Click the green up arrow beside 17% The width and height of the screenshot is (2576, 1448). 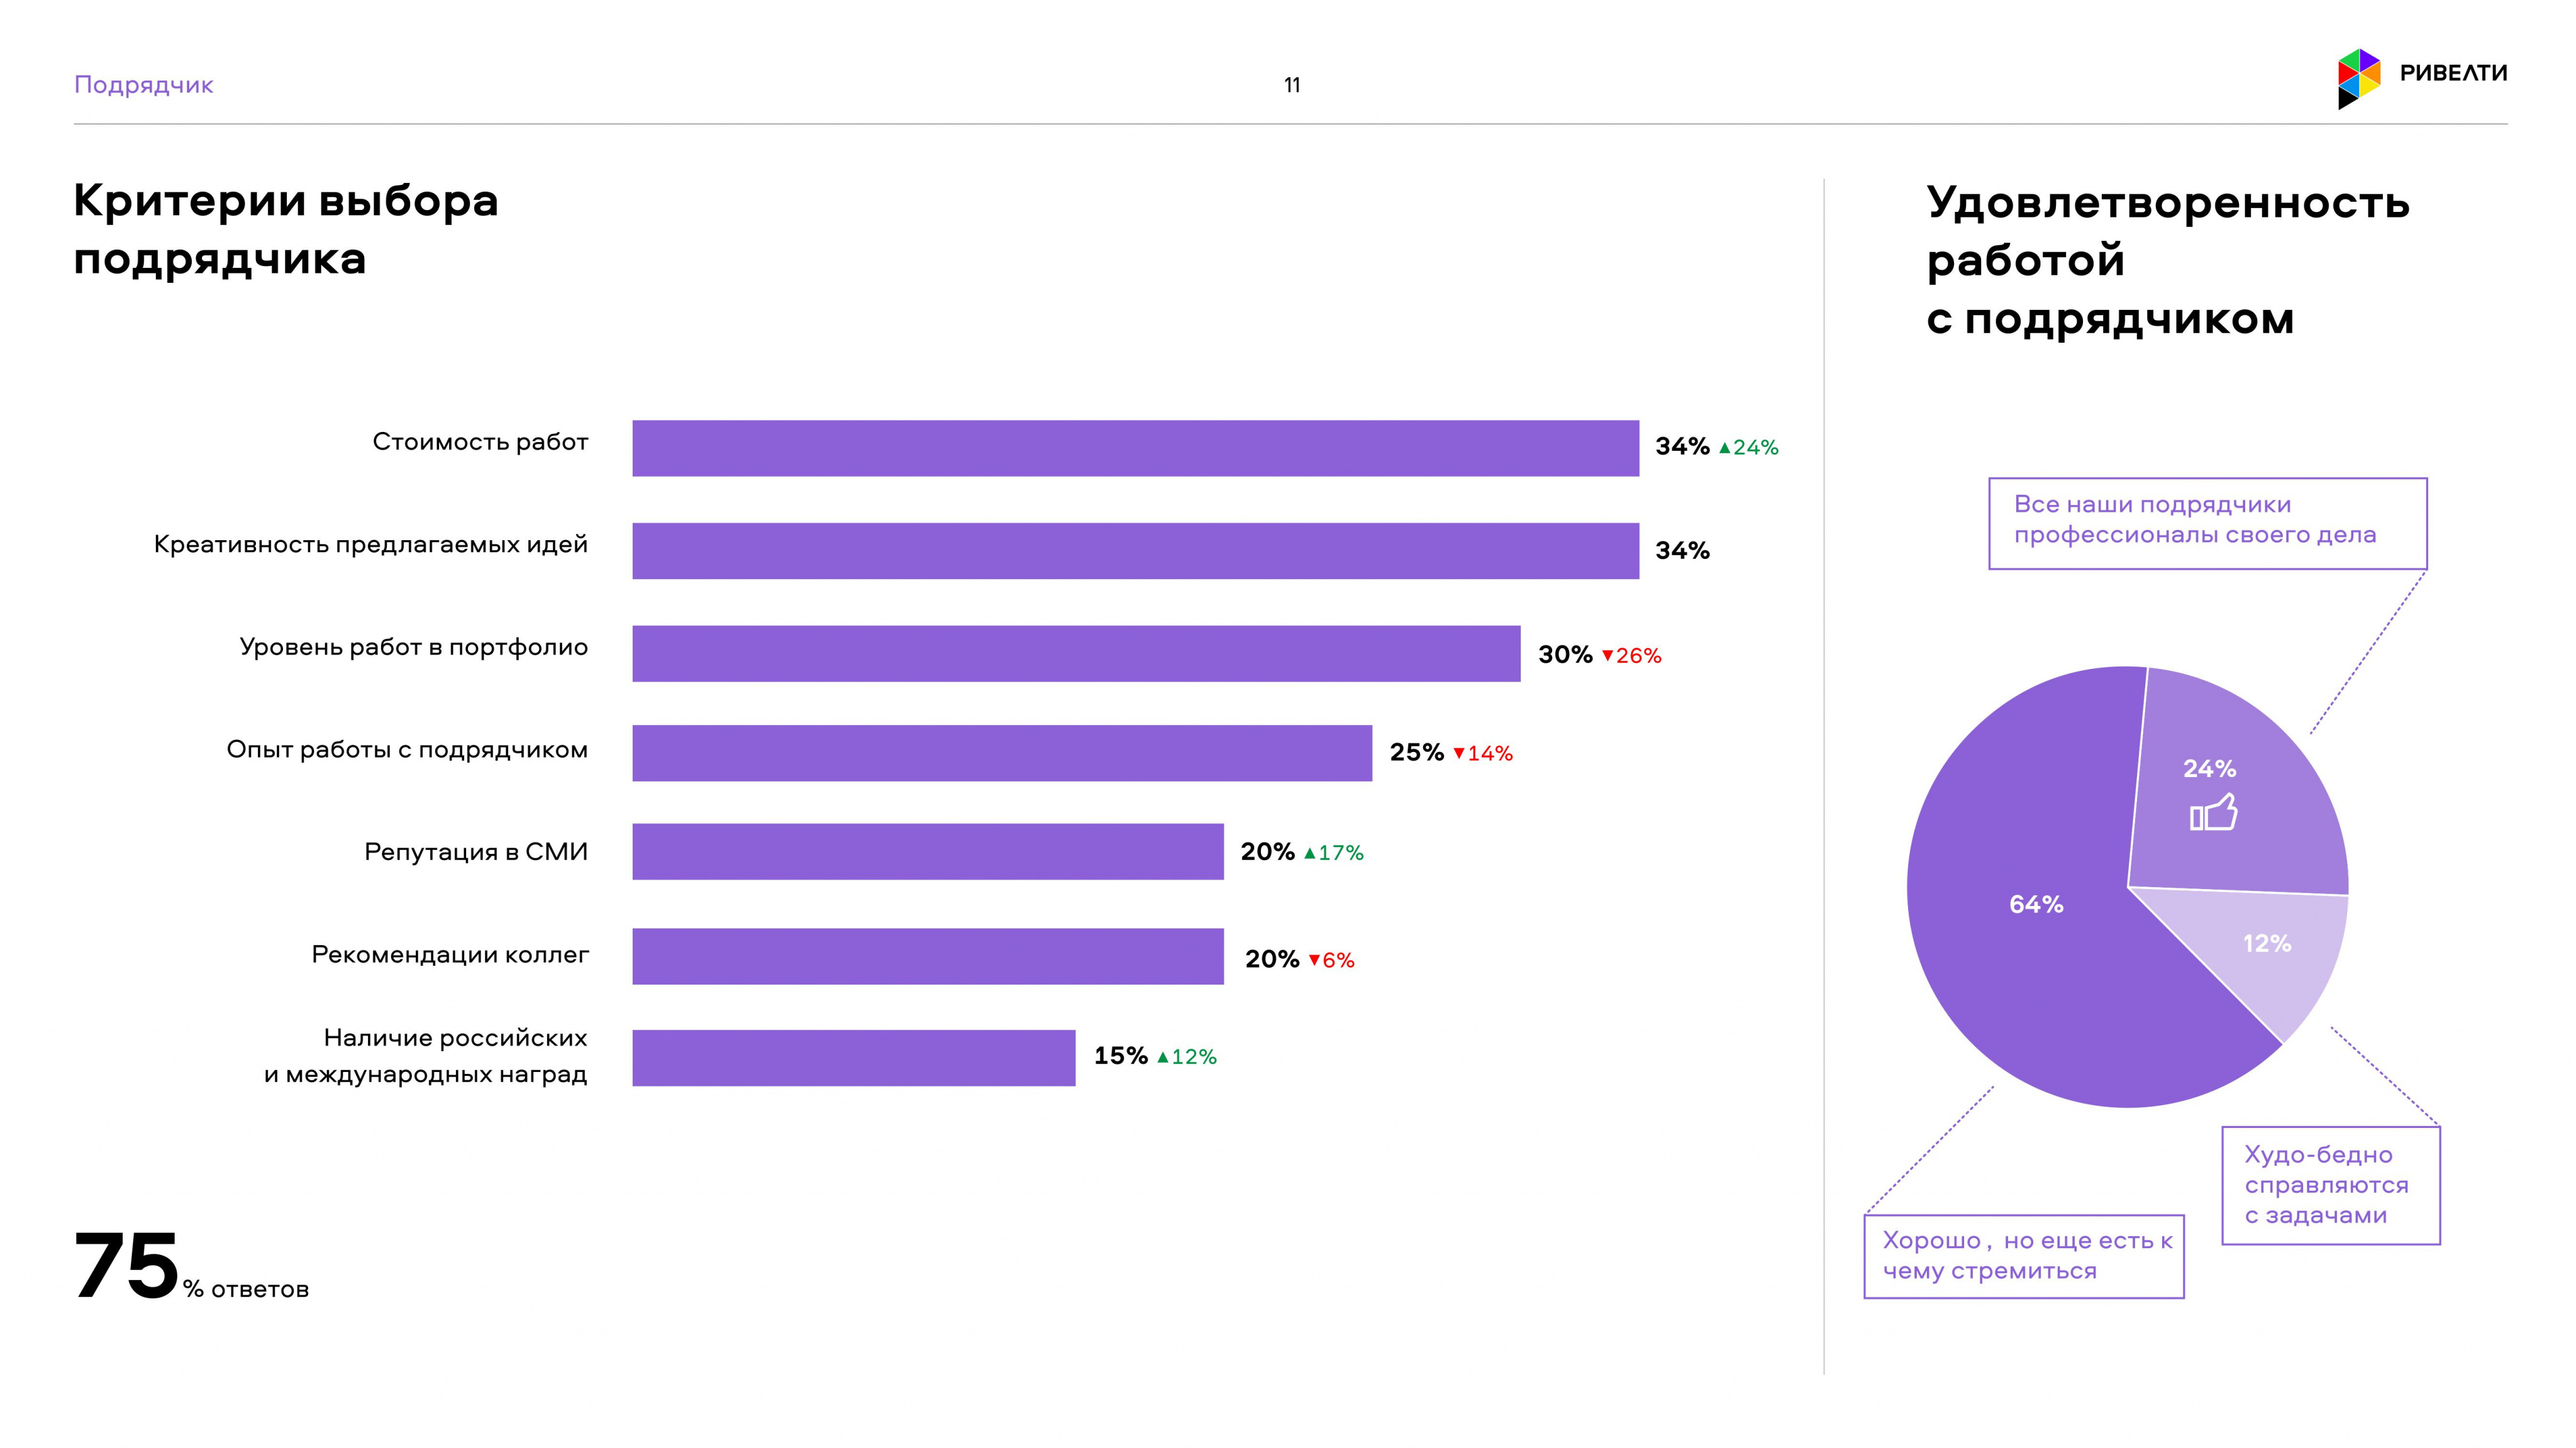click(1310, 853)
